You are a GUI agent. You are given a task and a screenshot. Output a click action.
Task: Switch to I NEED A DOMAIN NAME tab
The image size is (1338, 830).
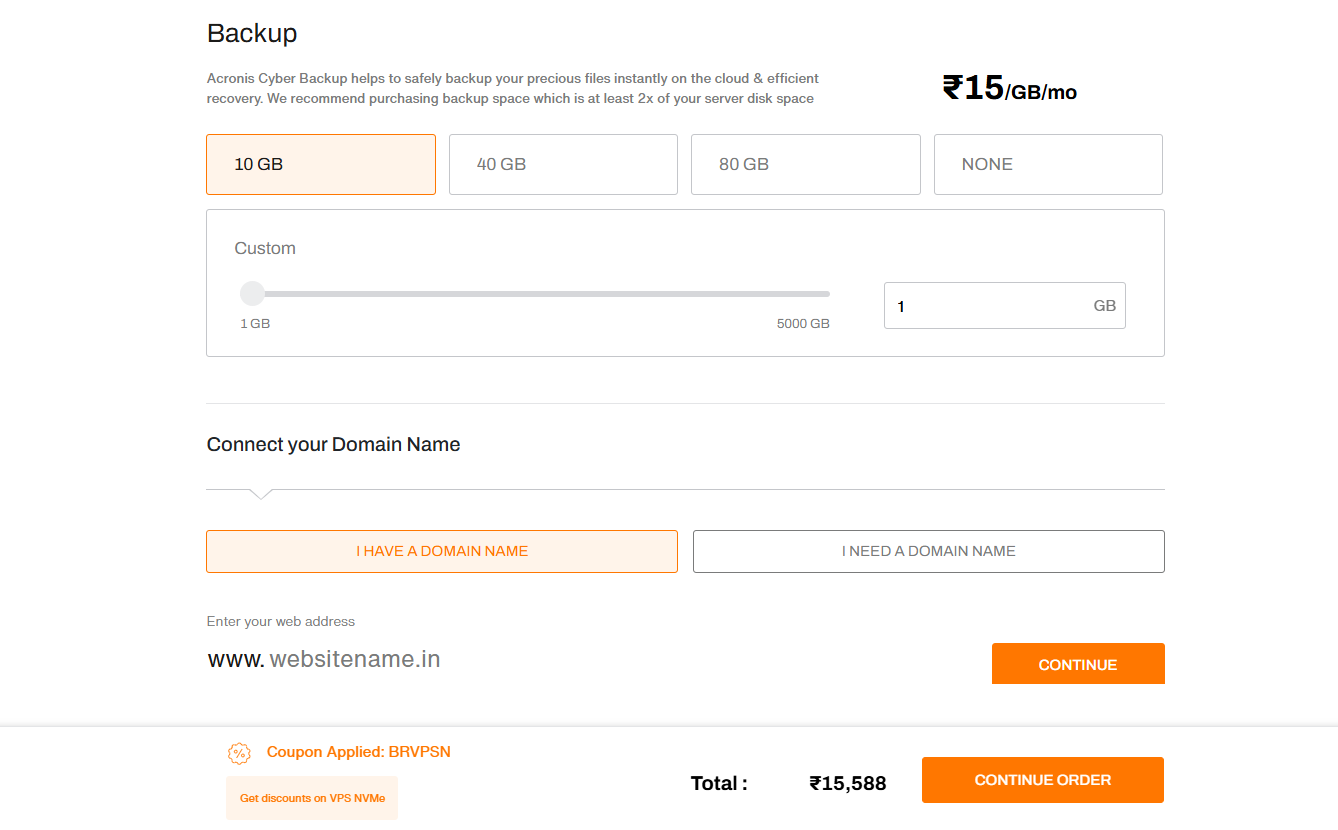(929, 551)
